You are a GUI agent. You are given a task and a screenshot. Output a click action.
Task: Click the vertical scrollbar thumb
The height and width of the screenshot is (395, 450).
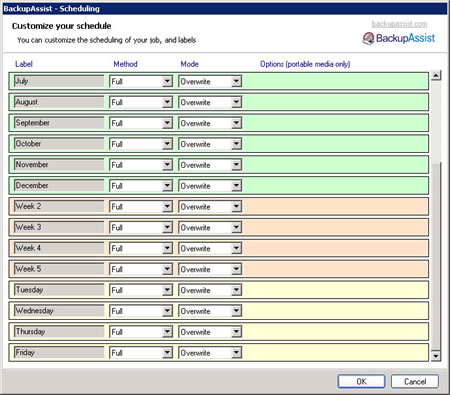(436, 256)
